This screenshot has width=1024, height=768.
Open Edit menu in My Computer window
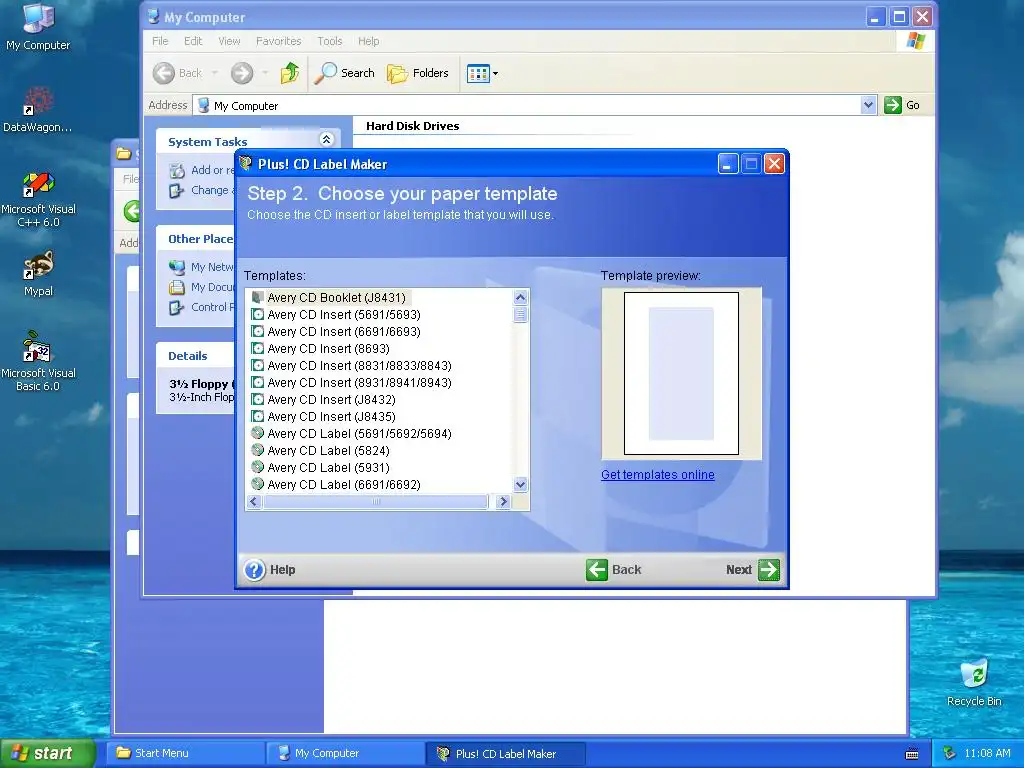point(193,41)
